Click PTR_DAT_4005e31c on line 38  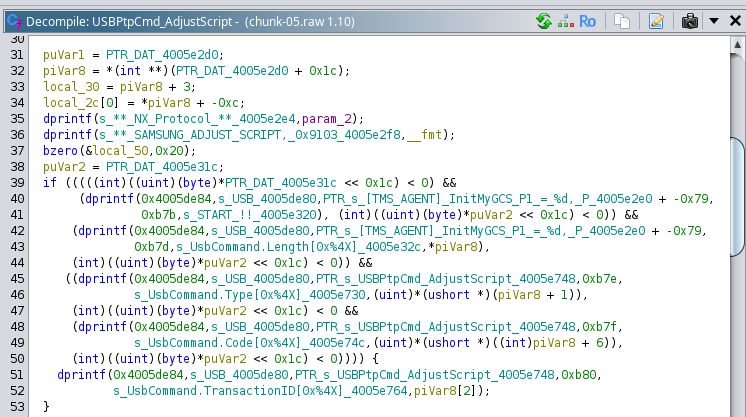tap(162, 167)
